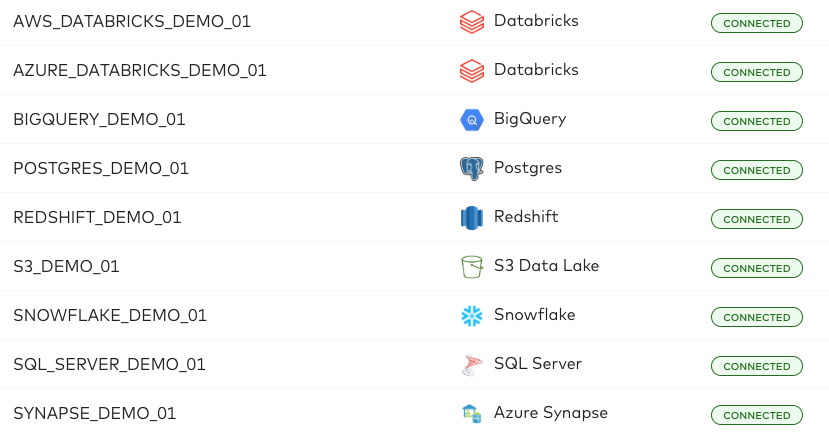Open the AWS_DATABRICKS_DEMO_01 connection
This screenshot has height=437, width=829.
click(x=132, y=22)
